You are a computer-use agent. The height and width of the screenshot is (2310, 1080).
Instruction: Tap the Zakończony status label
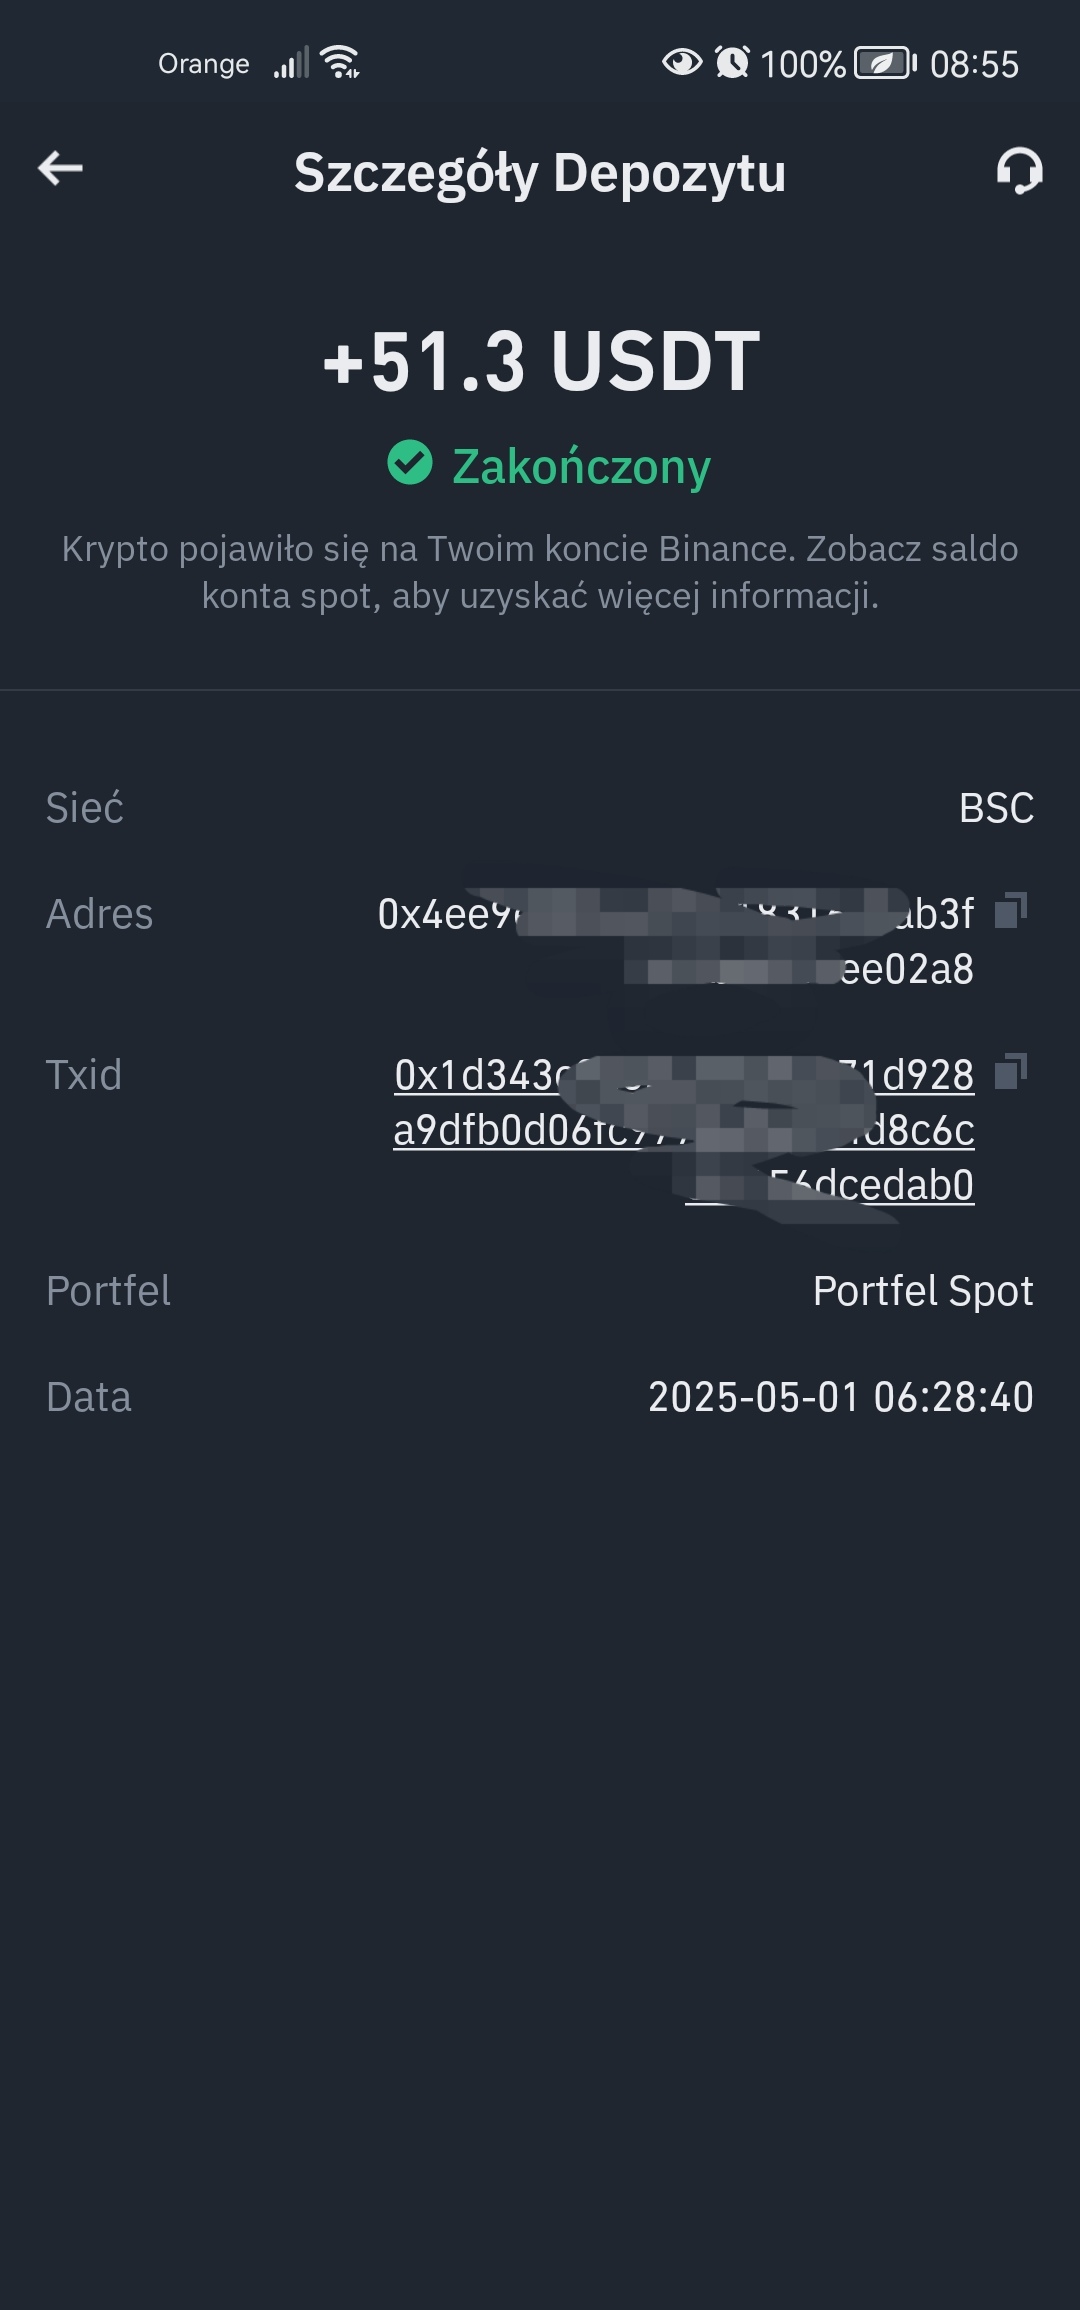581,466
